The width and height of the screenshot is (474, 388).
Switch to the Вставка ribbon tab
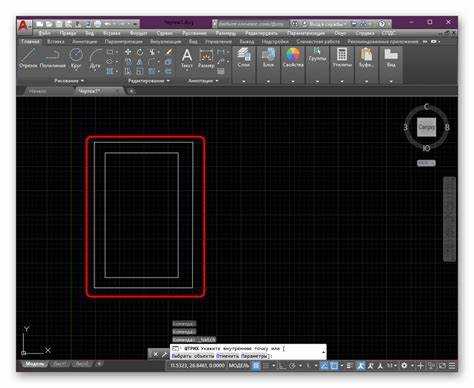56,42
